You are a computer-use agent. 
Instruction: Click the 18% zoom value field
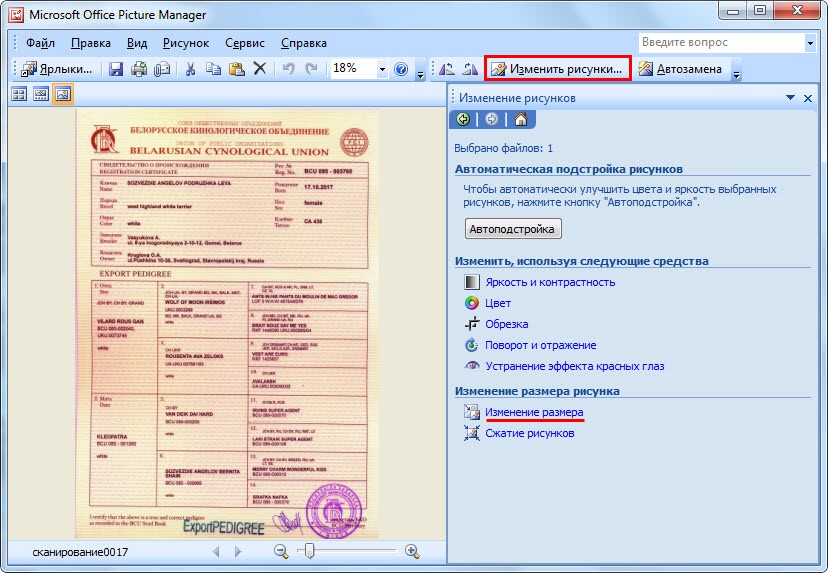(x=353, y=69)
